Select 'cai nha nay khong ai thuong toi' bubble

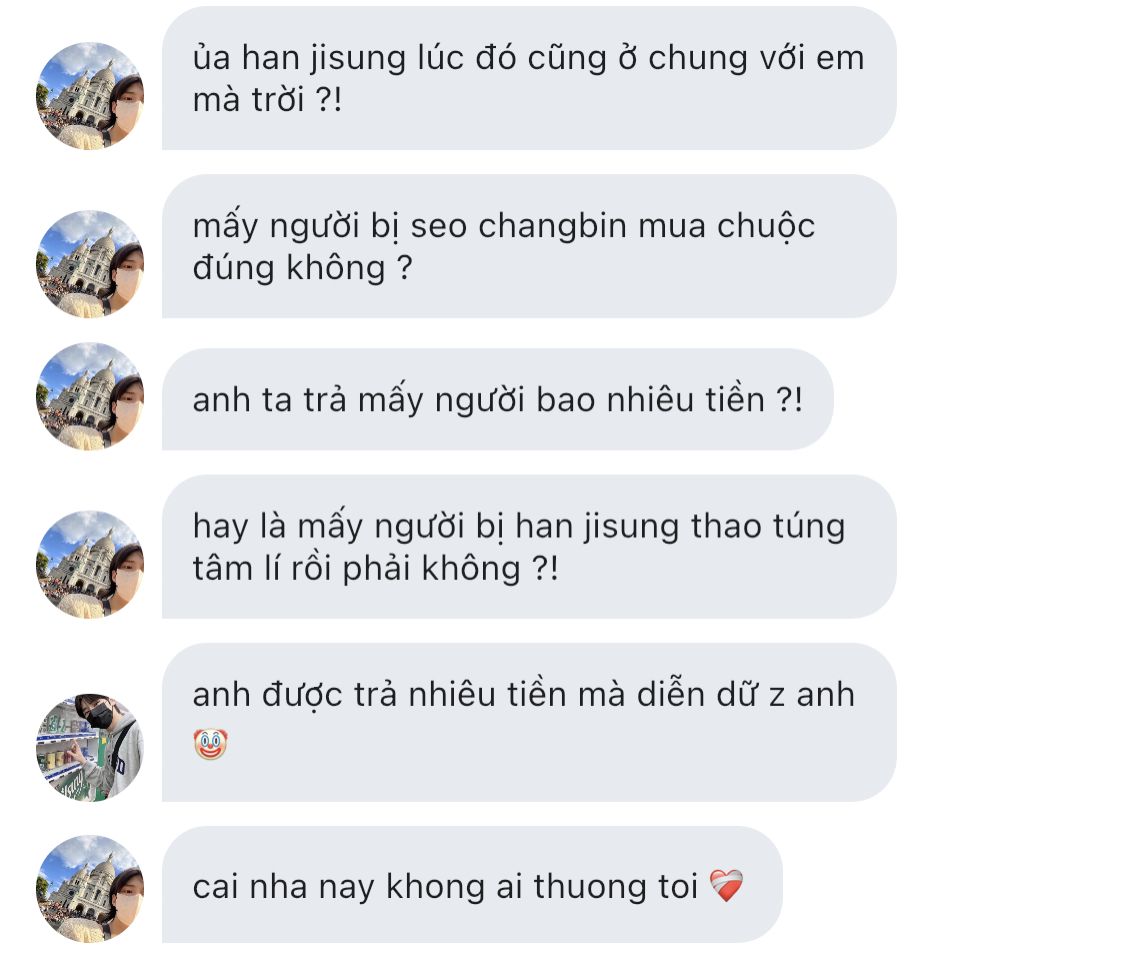[472, 884]
